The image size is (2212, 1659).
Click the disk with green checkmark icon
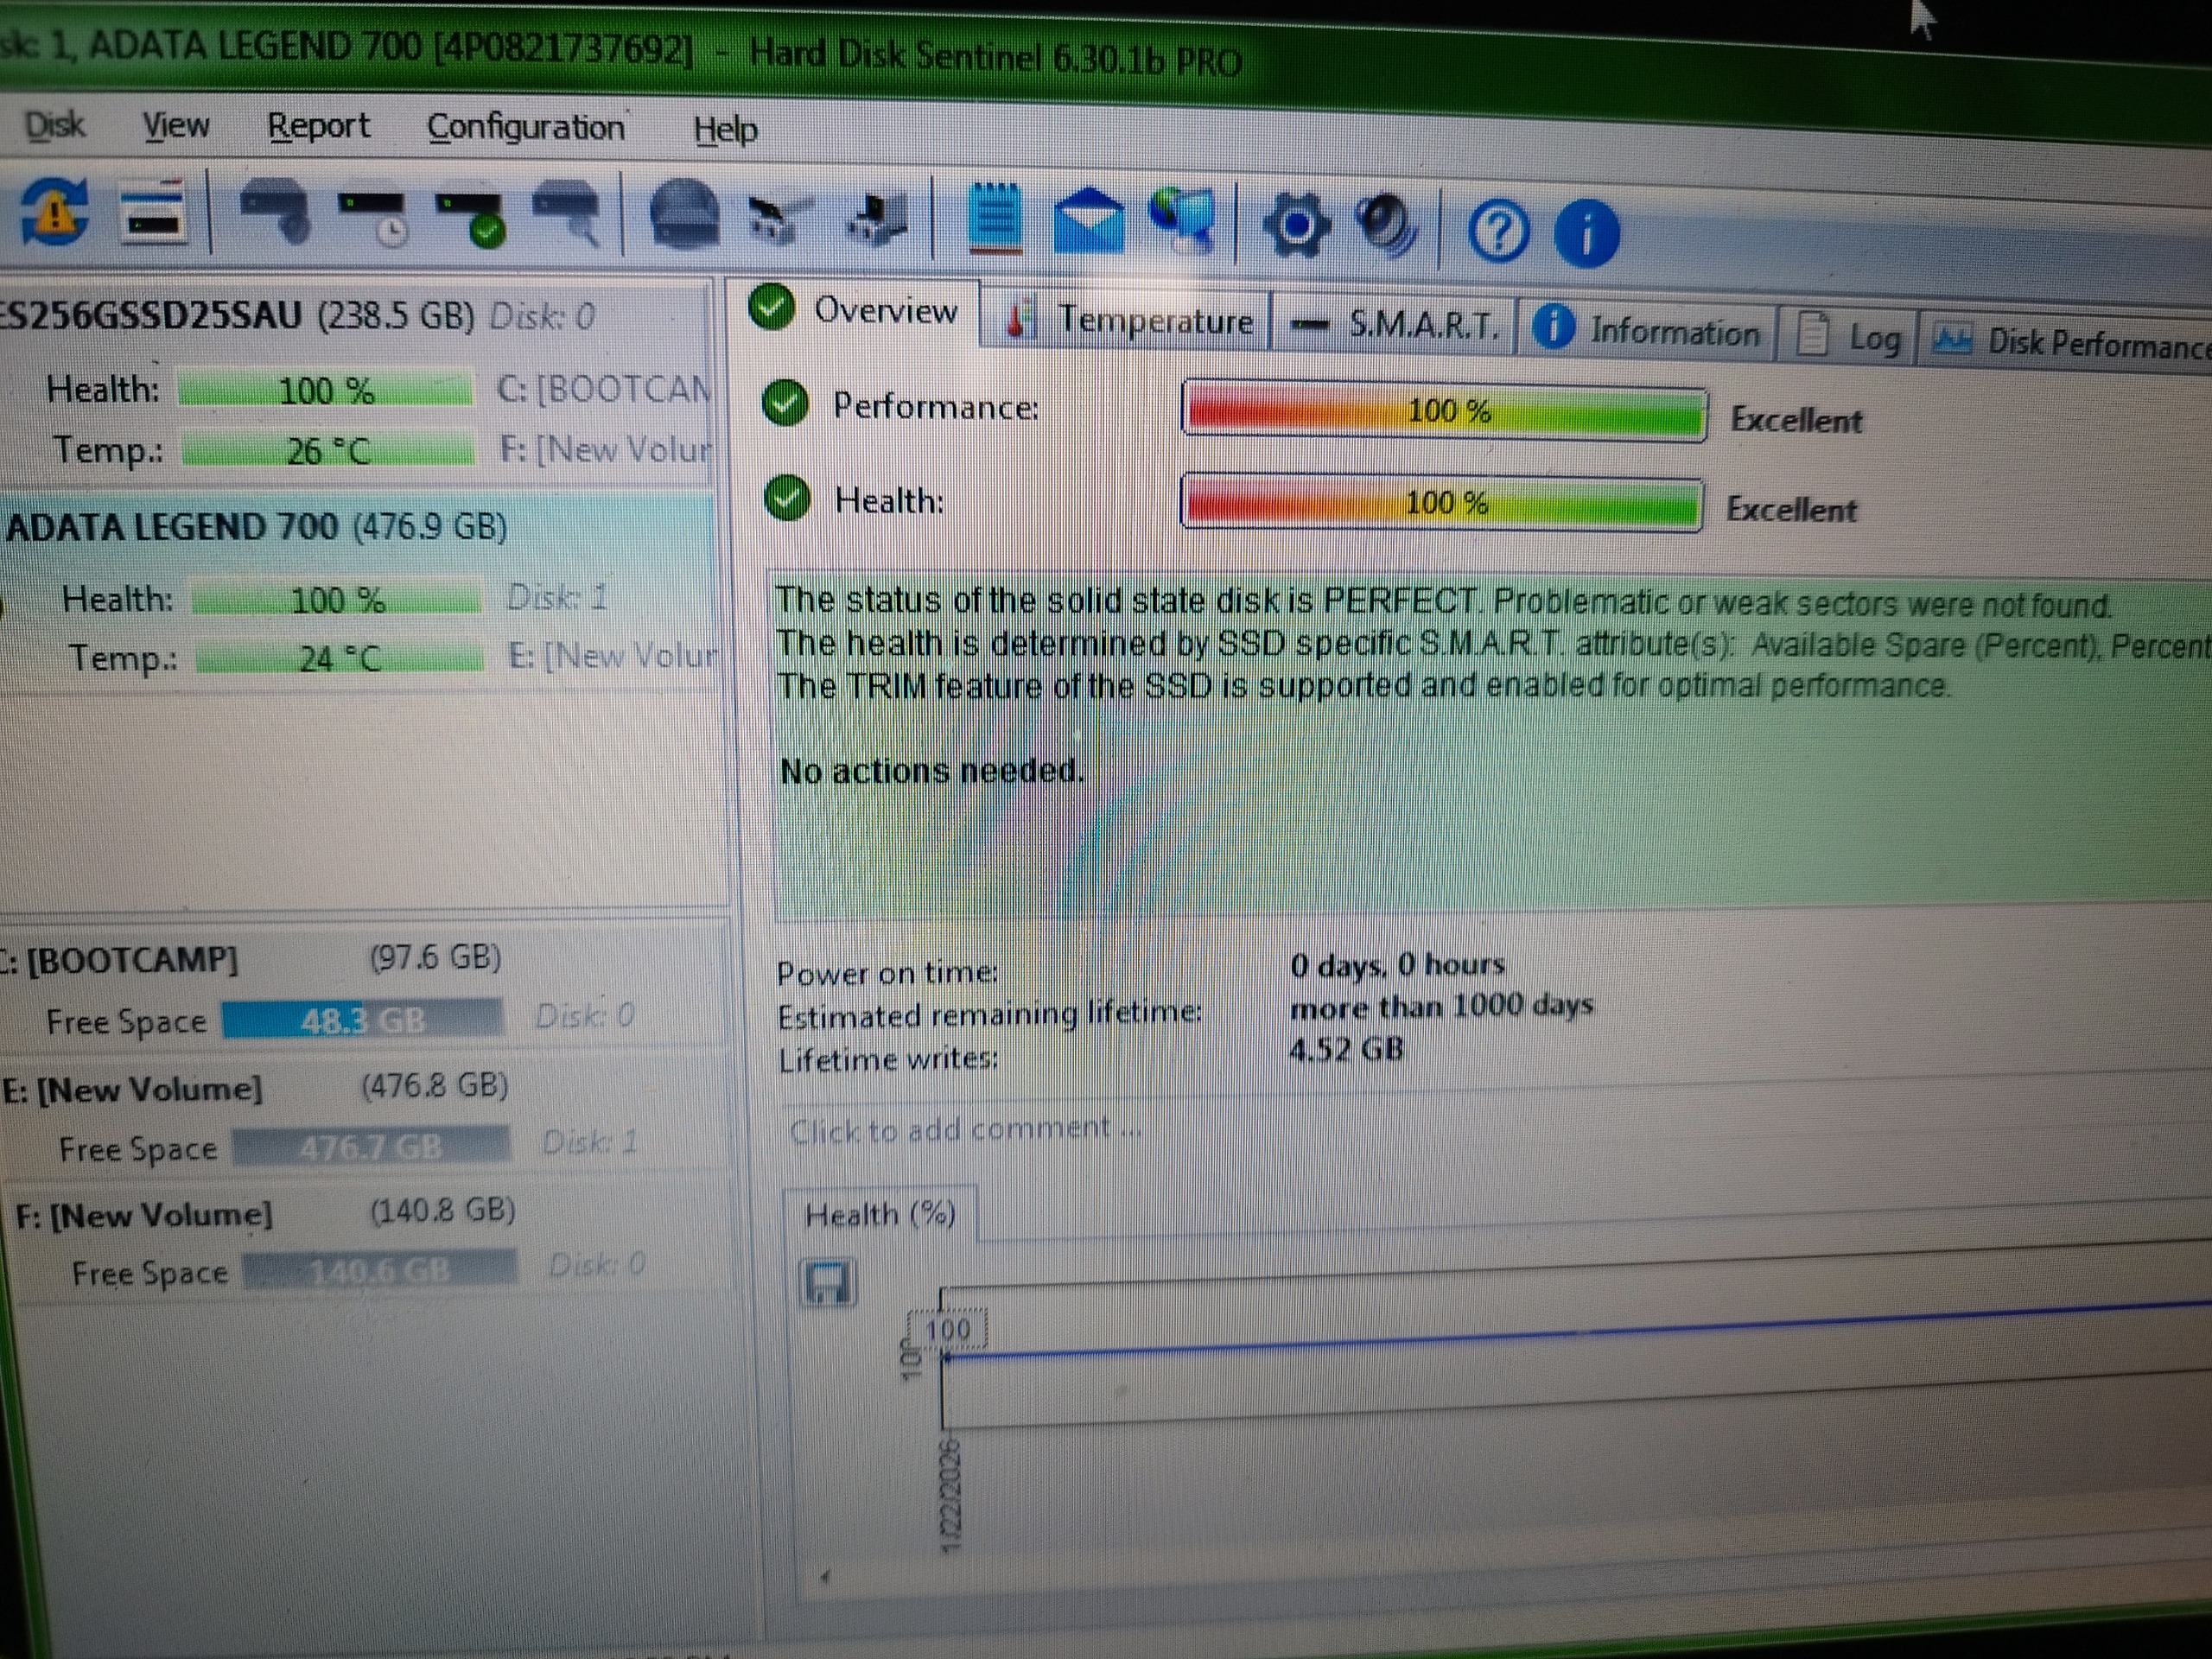[470, 218]
